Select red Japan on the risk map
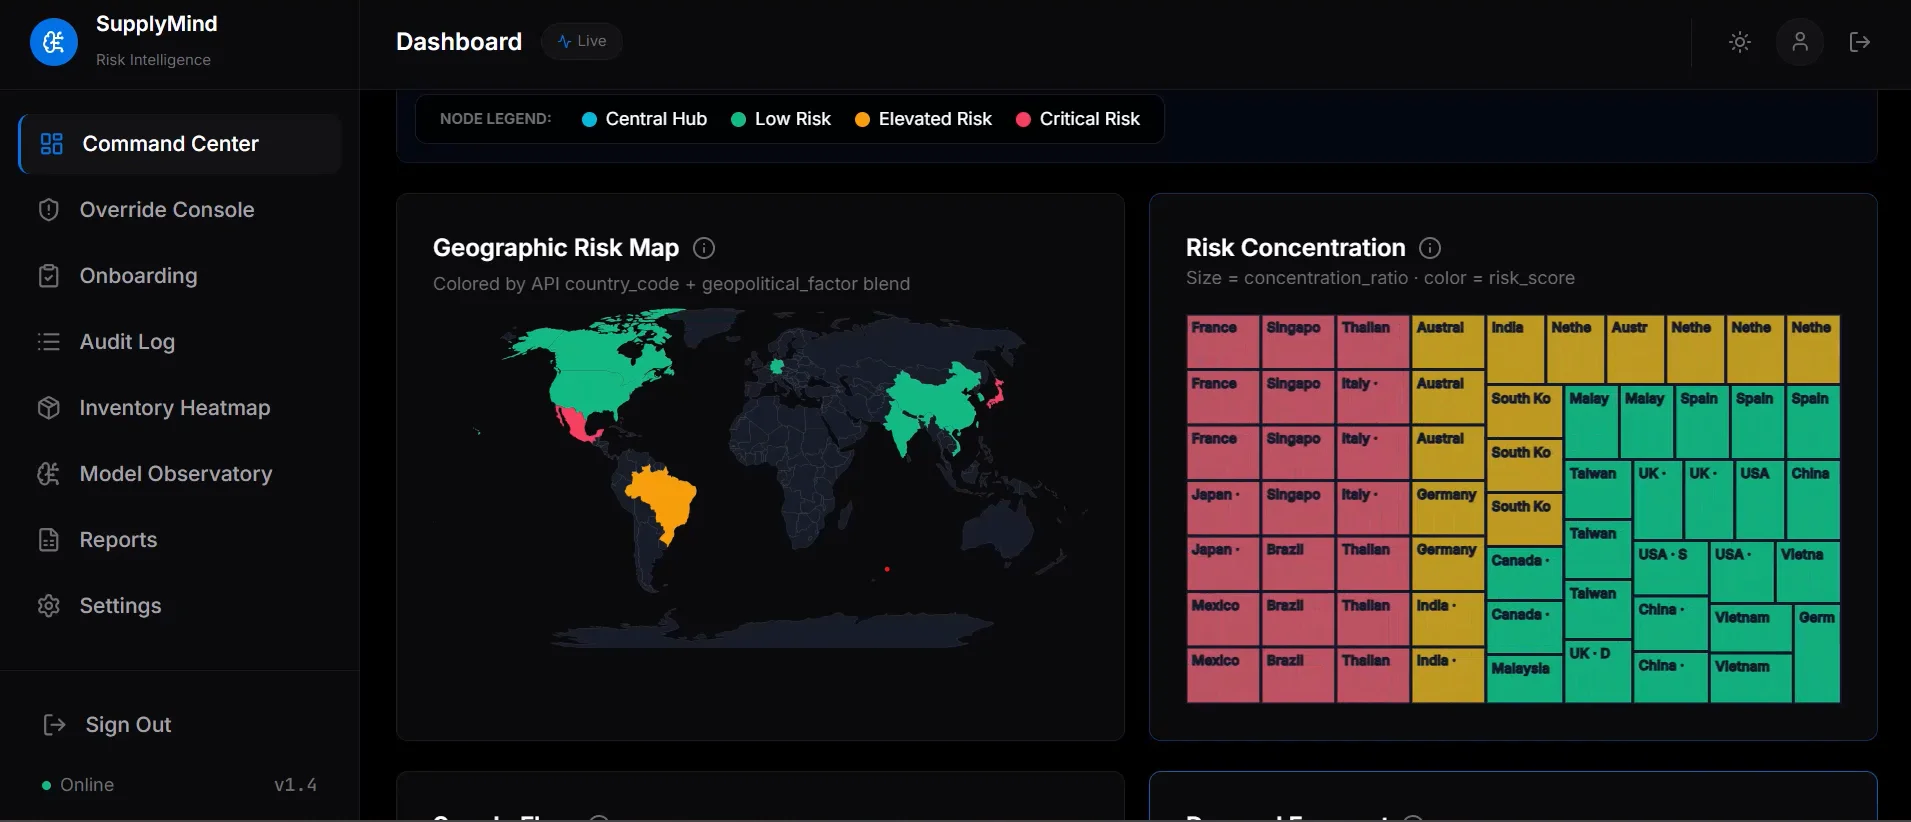Image resolution: width=1911 pixels, height=822 pixels. 997,393
